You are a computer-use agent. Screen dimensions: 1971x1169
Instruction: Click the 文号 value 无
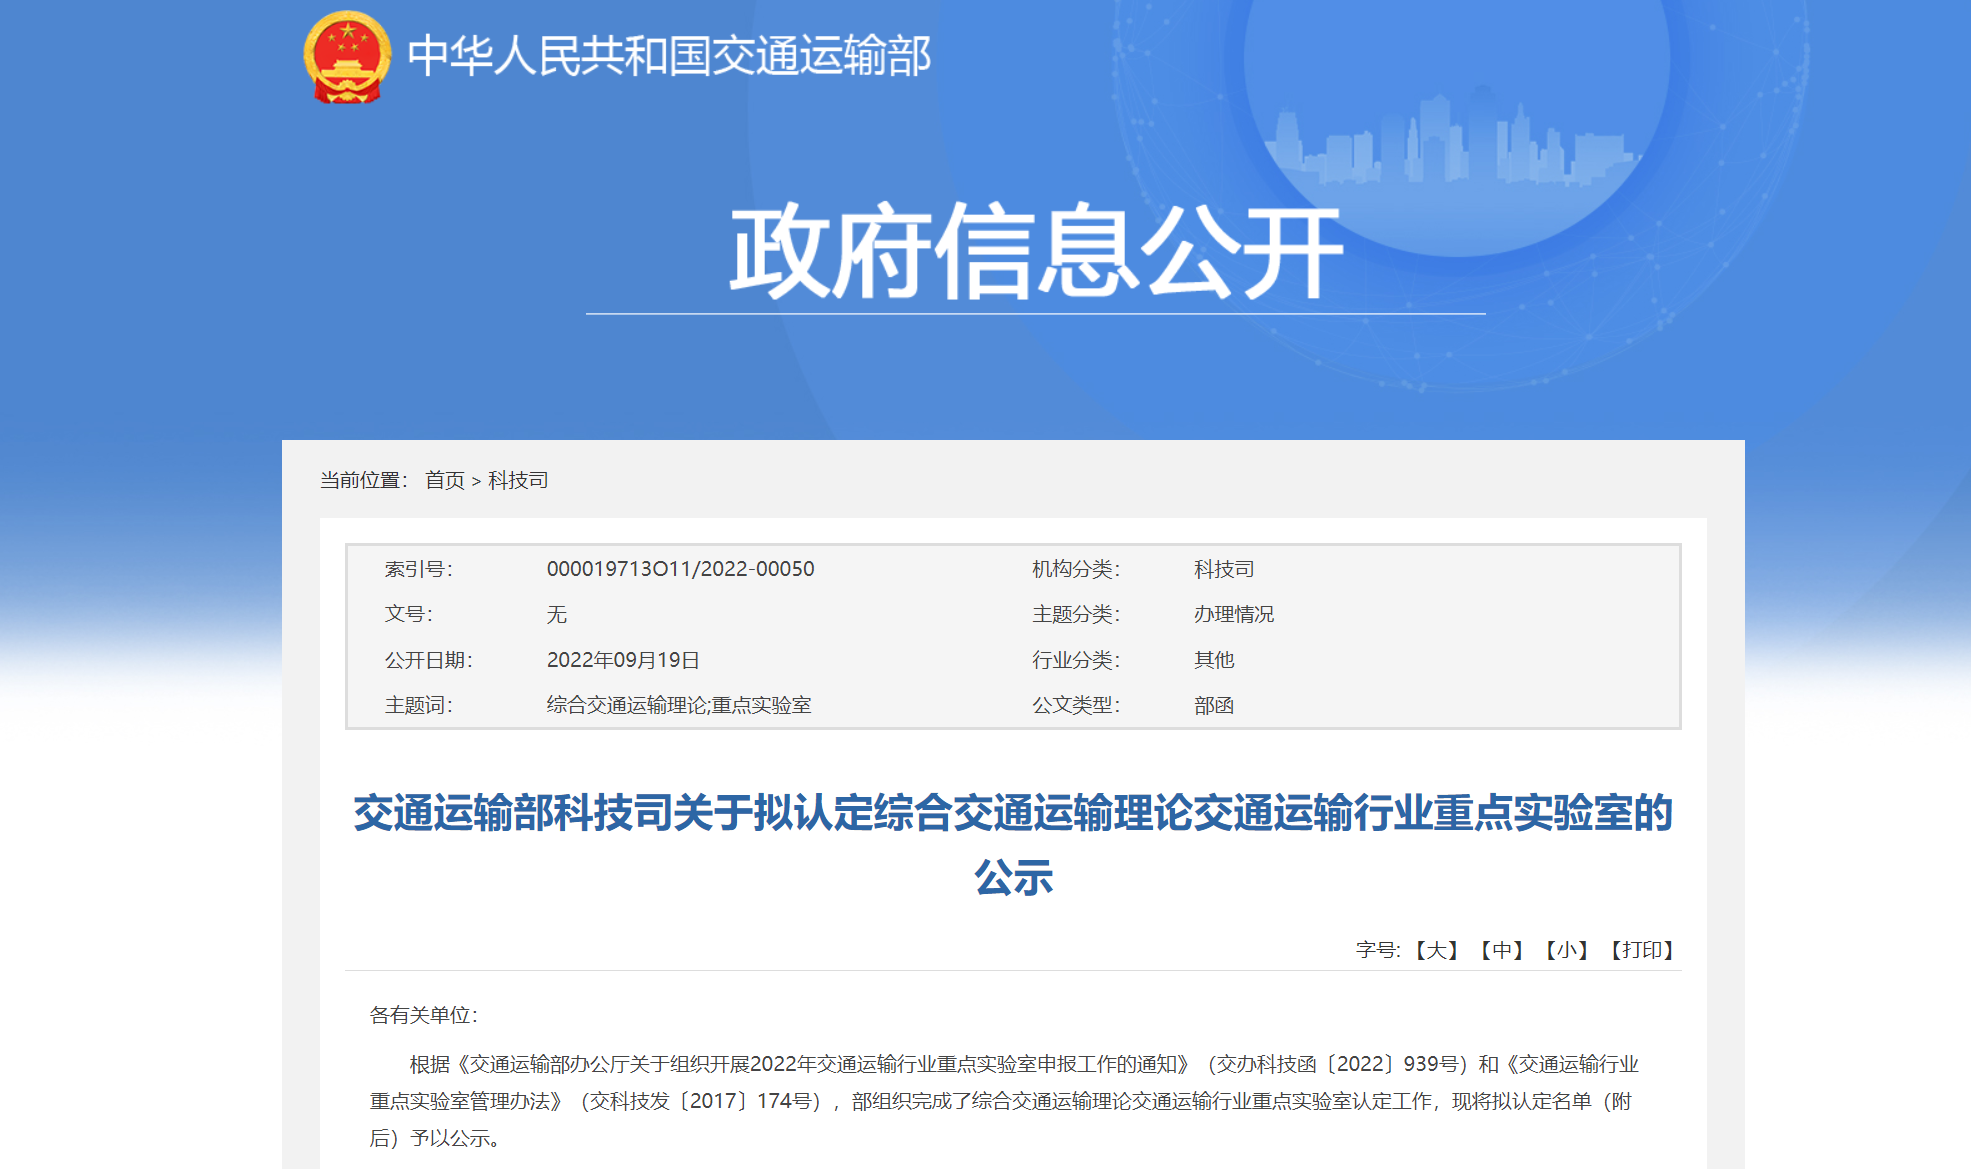click(556, 615)
